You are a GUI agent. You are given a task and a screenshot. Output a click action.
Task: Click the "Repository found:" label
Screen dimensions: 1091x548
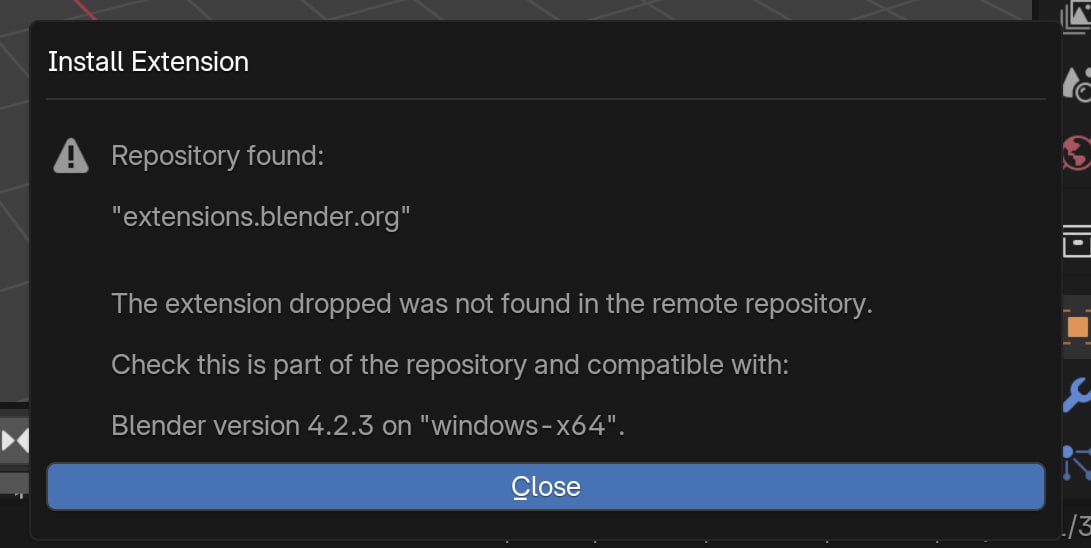(217, 157)
